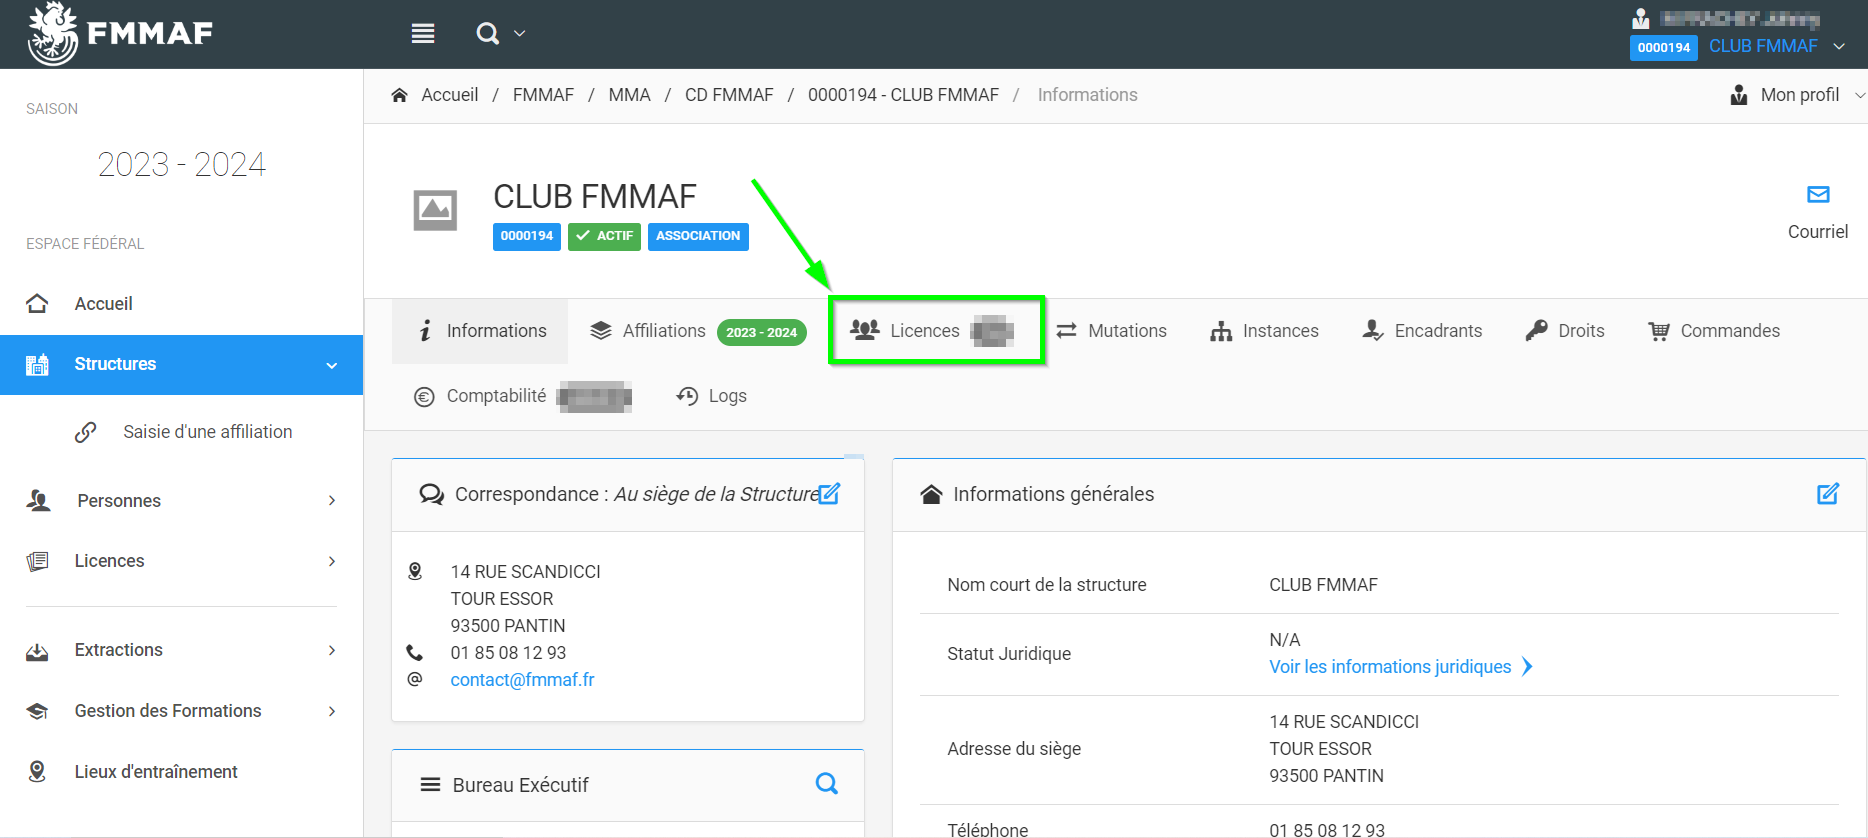Open the Instances tab

pos(1264,331)
